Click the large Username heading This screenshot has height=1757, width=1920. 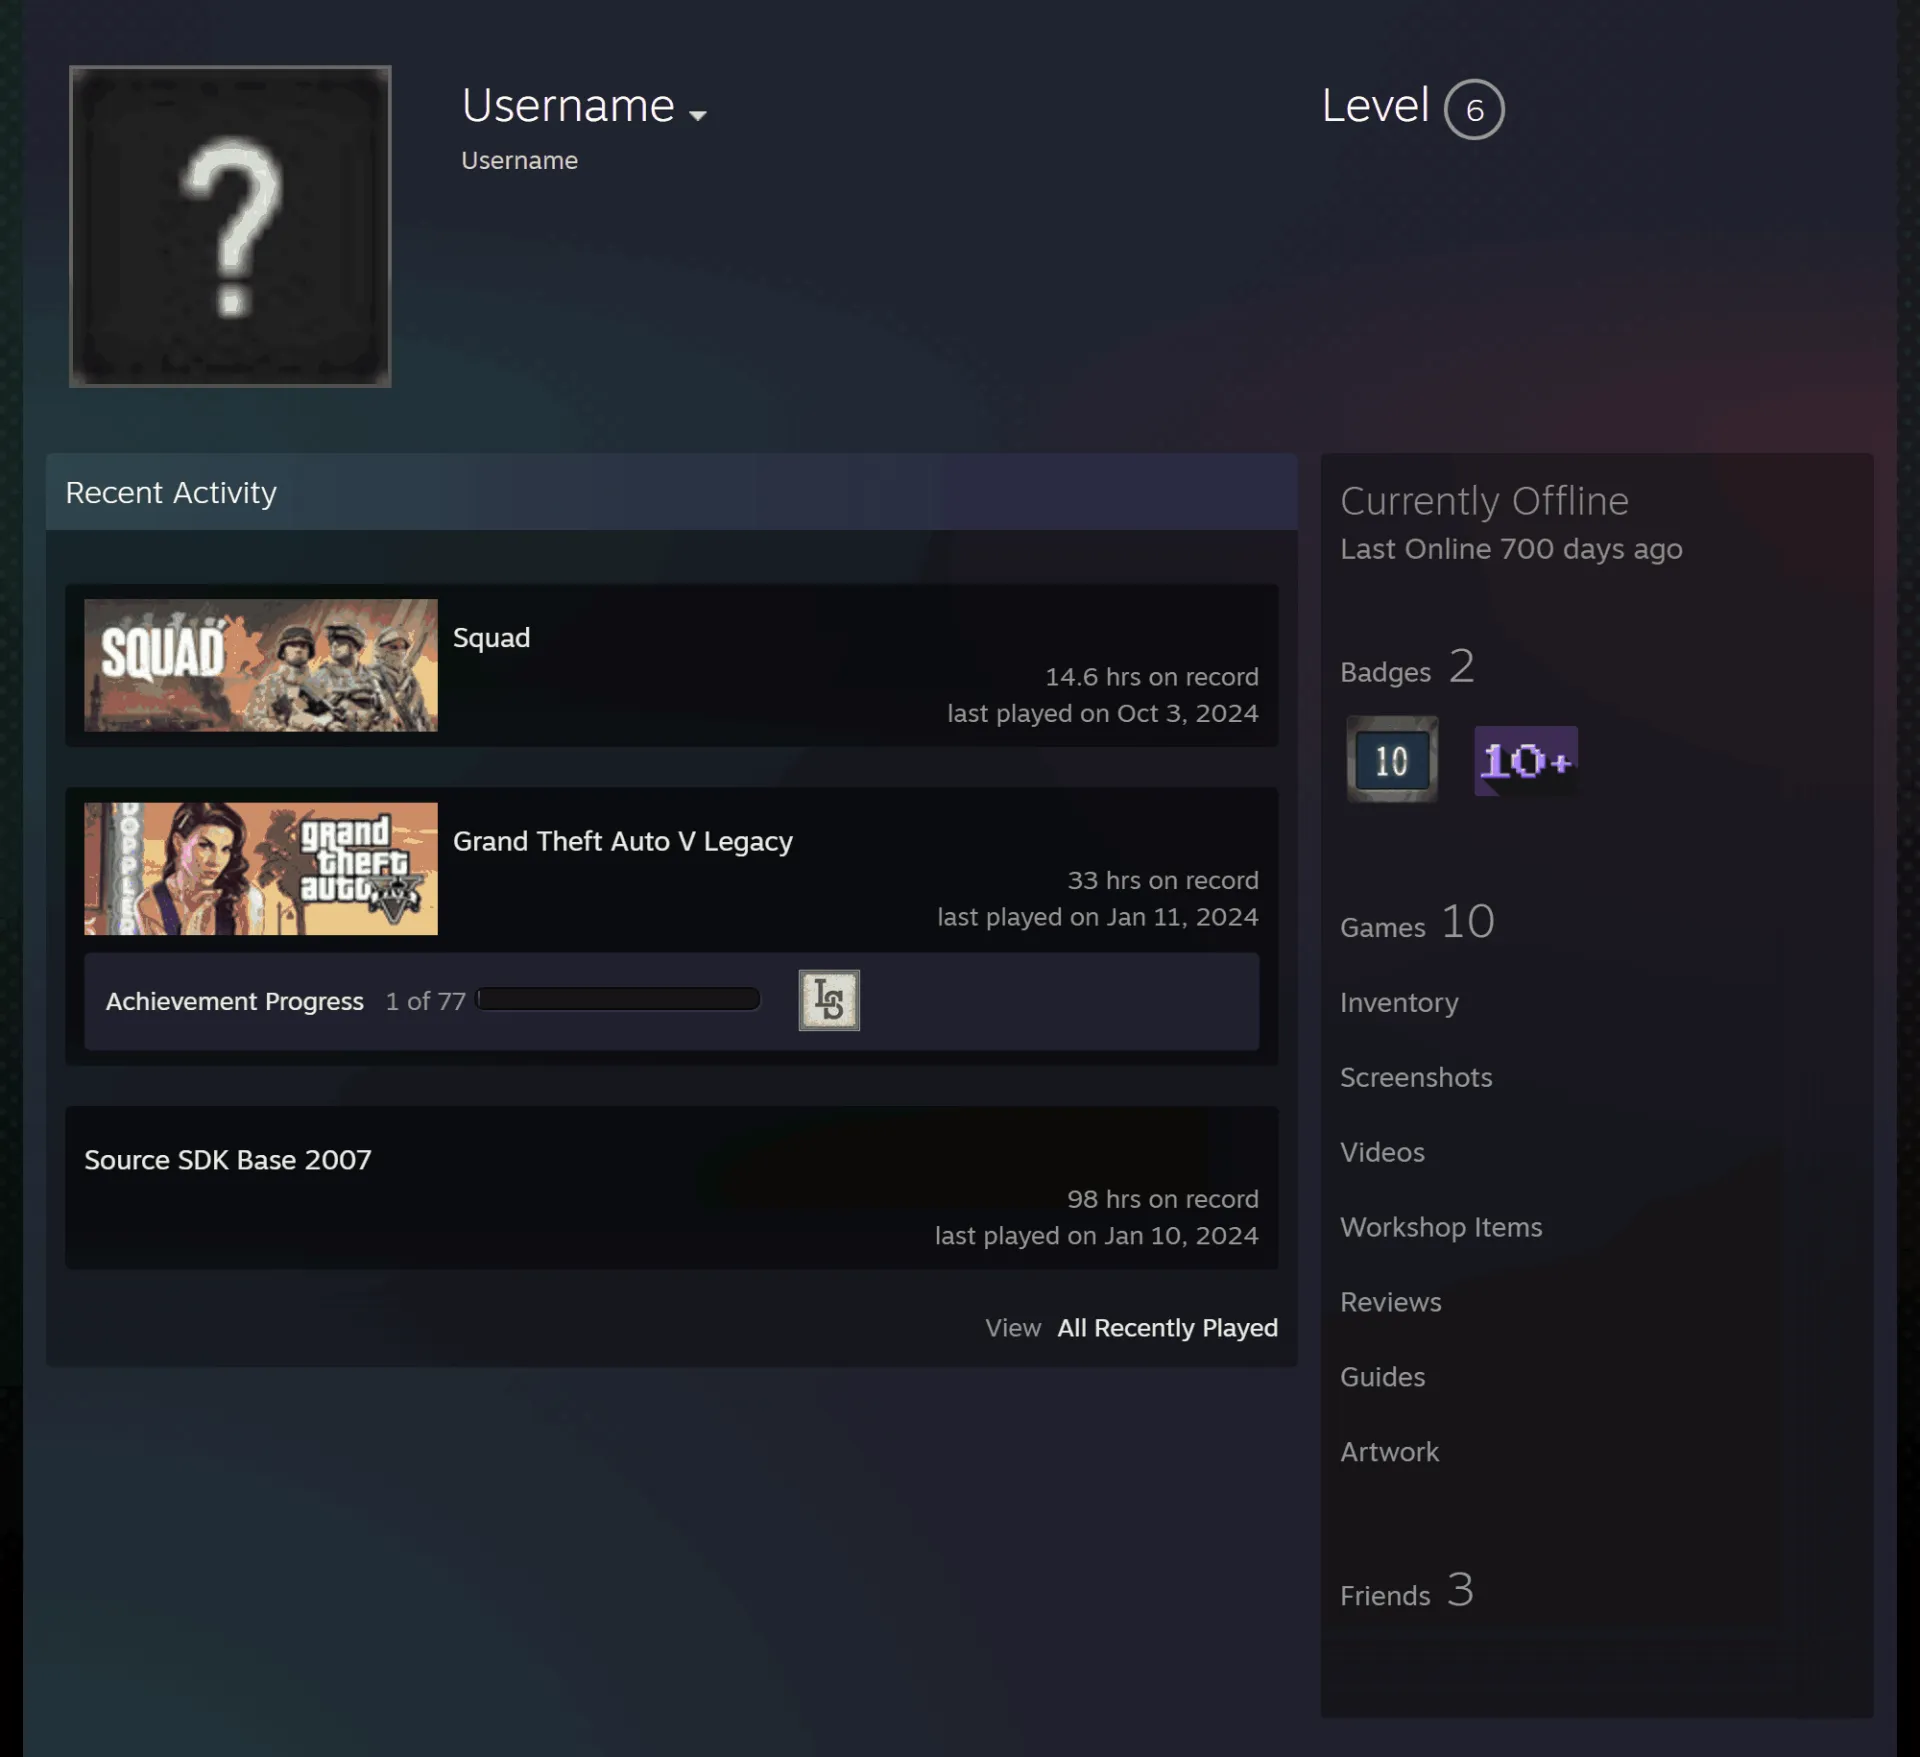pyautogui.click(x=568, y=106)
